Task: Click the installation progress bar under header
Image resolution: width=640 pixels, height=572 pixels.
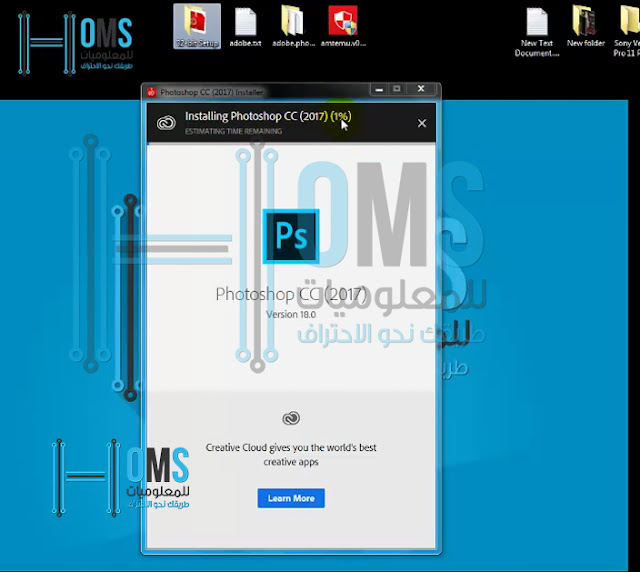Action: pyautogui.click(x=291, y=144)
